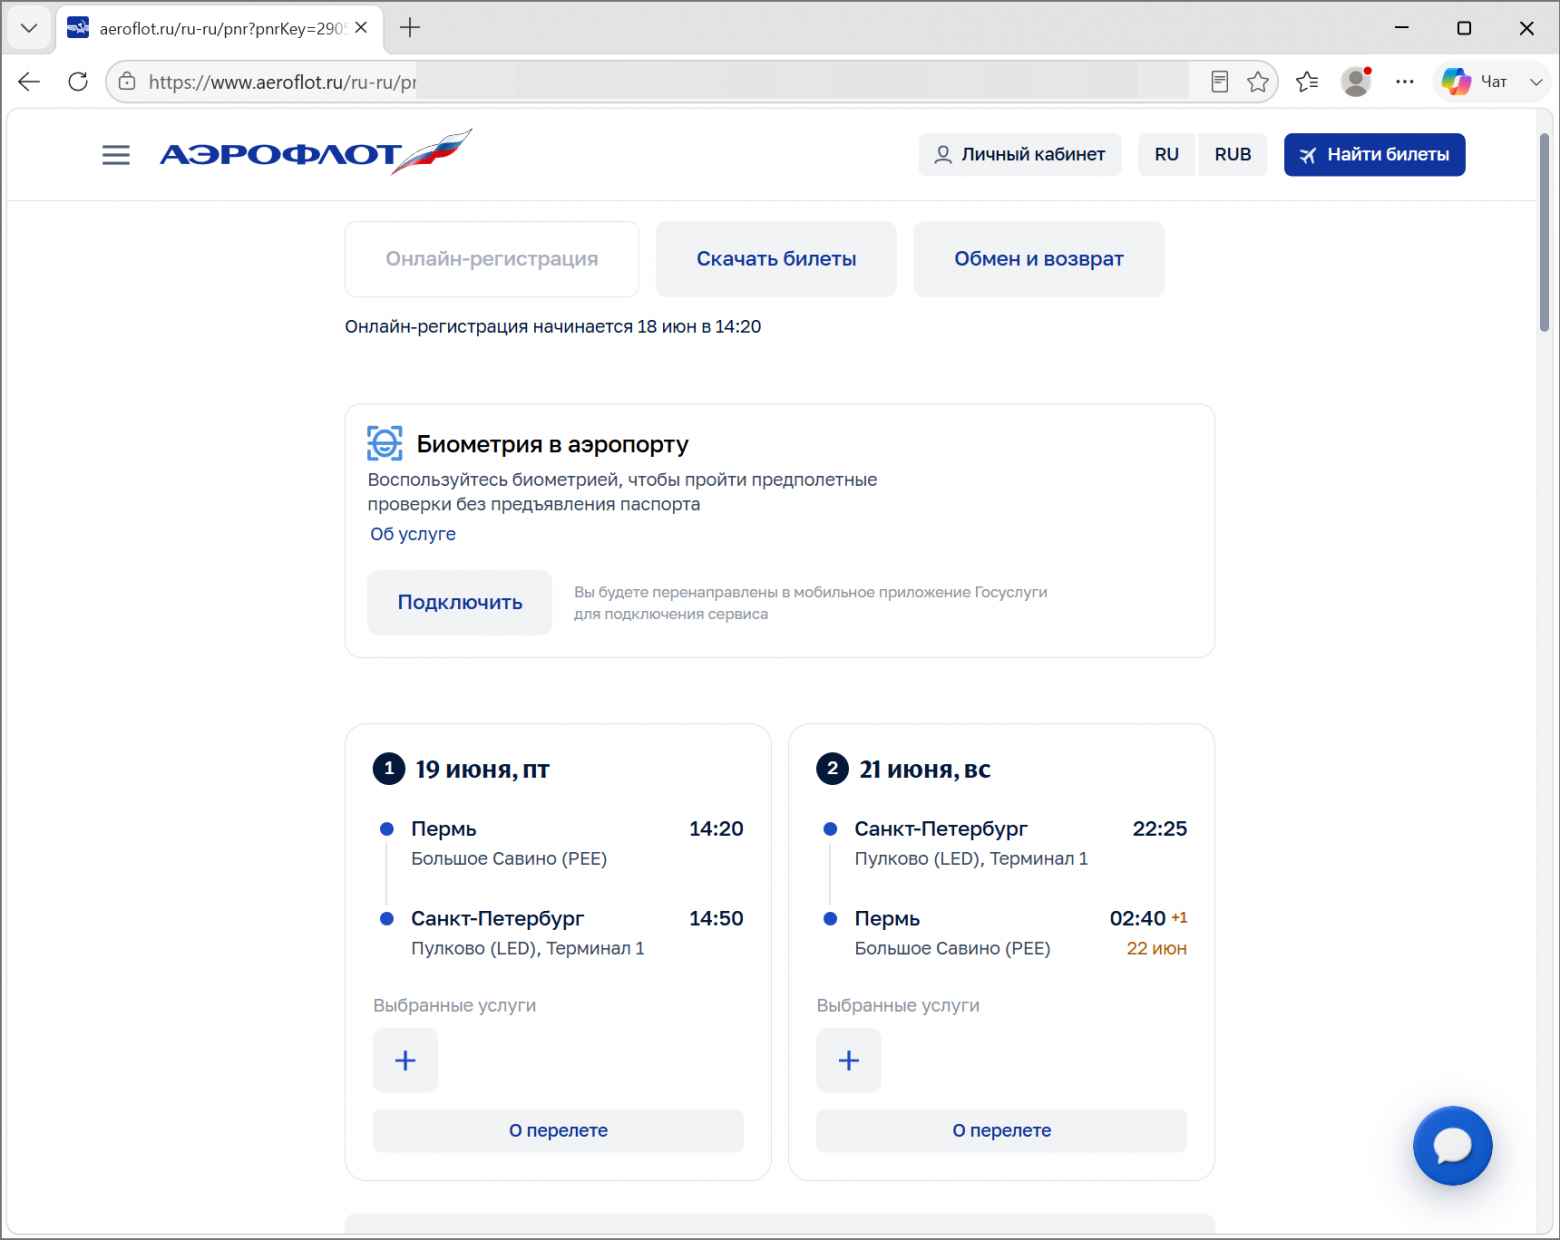Open browser settings ellipsis menu
Screen dimensions: 1560x1240
click(1405, 82)
